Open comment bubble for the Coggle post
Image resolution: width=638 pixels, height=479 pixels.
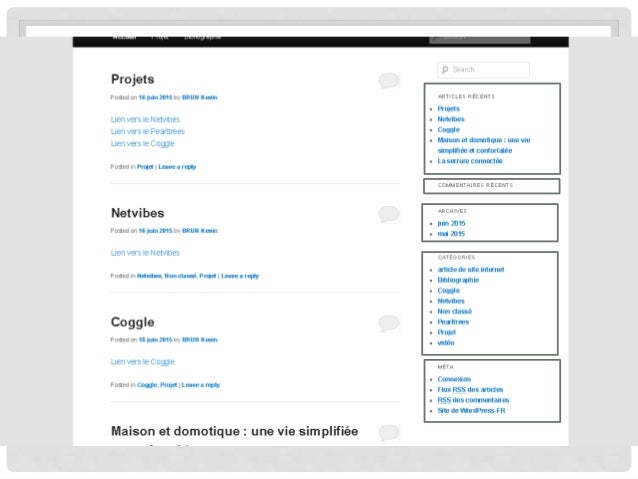click(389, 323)
